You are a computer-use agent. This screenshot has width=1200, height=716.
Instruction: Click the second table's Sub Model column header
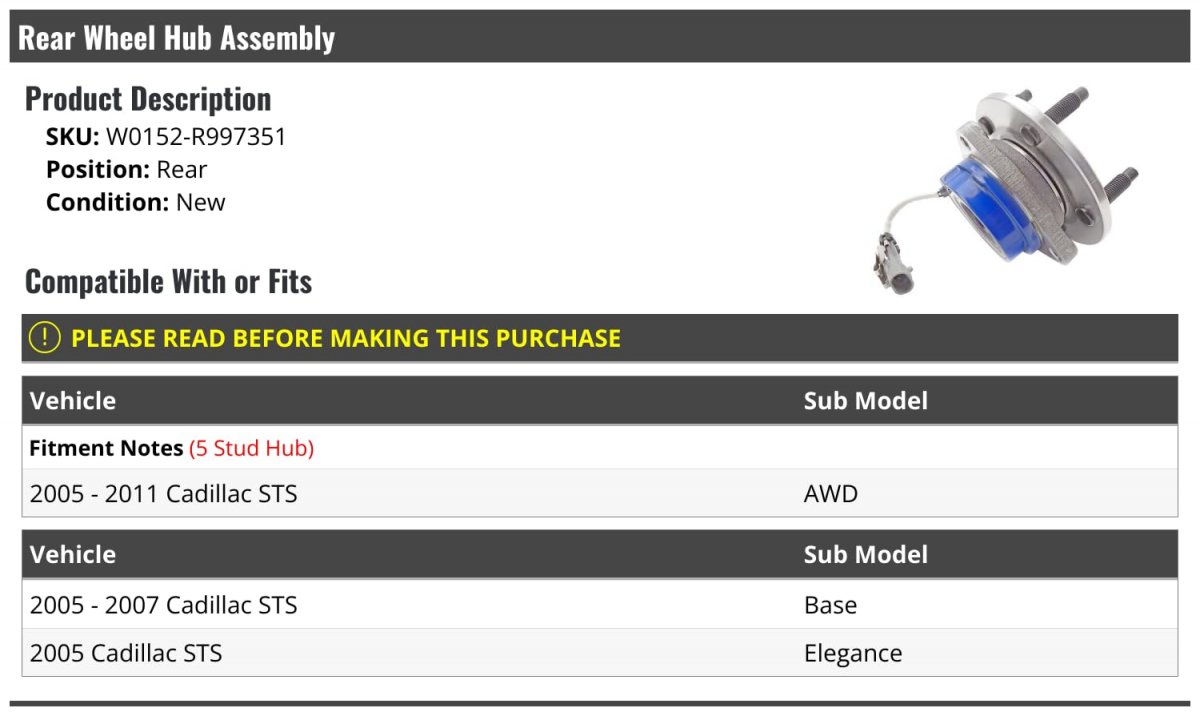coord(866,555)
